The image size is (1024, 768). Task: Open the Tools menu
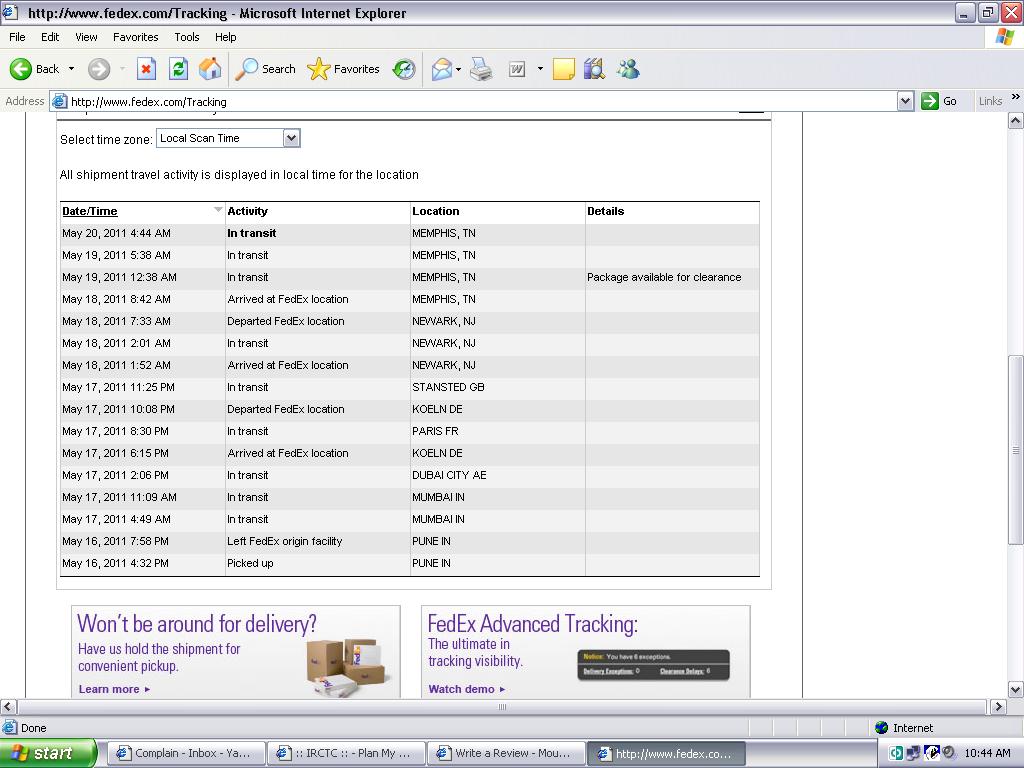pyautogui.click(x=186, y=37)
